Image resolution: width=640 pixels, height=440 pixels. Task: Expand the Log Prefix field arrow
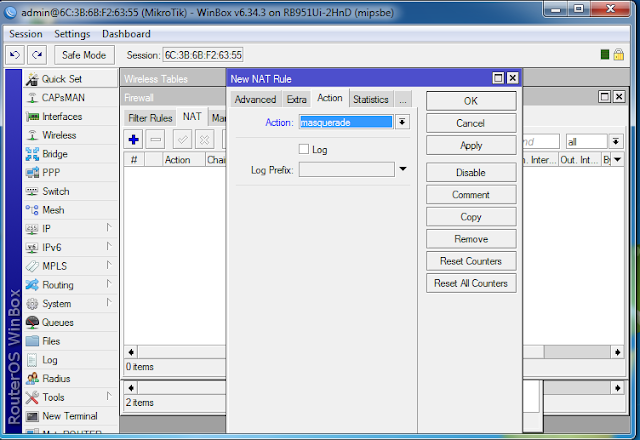tap(403, 169)
